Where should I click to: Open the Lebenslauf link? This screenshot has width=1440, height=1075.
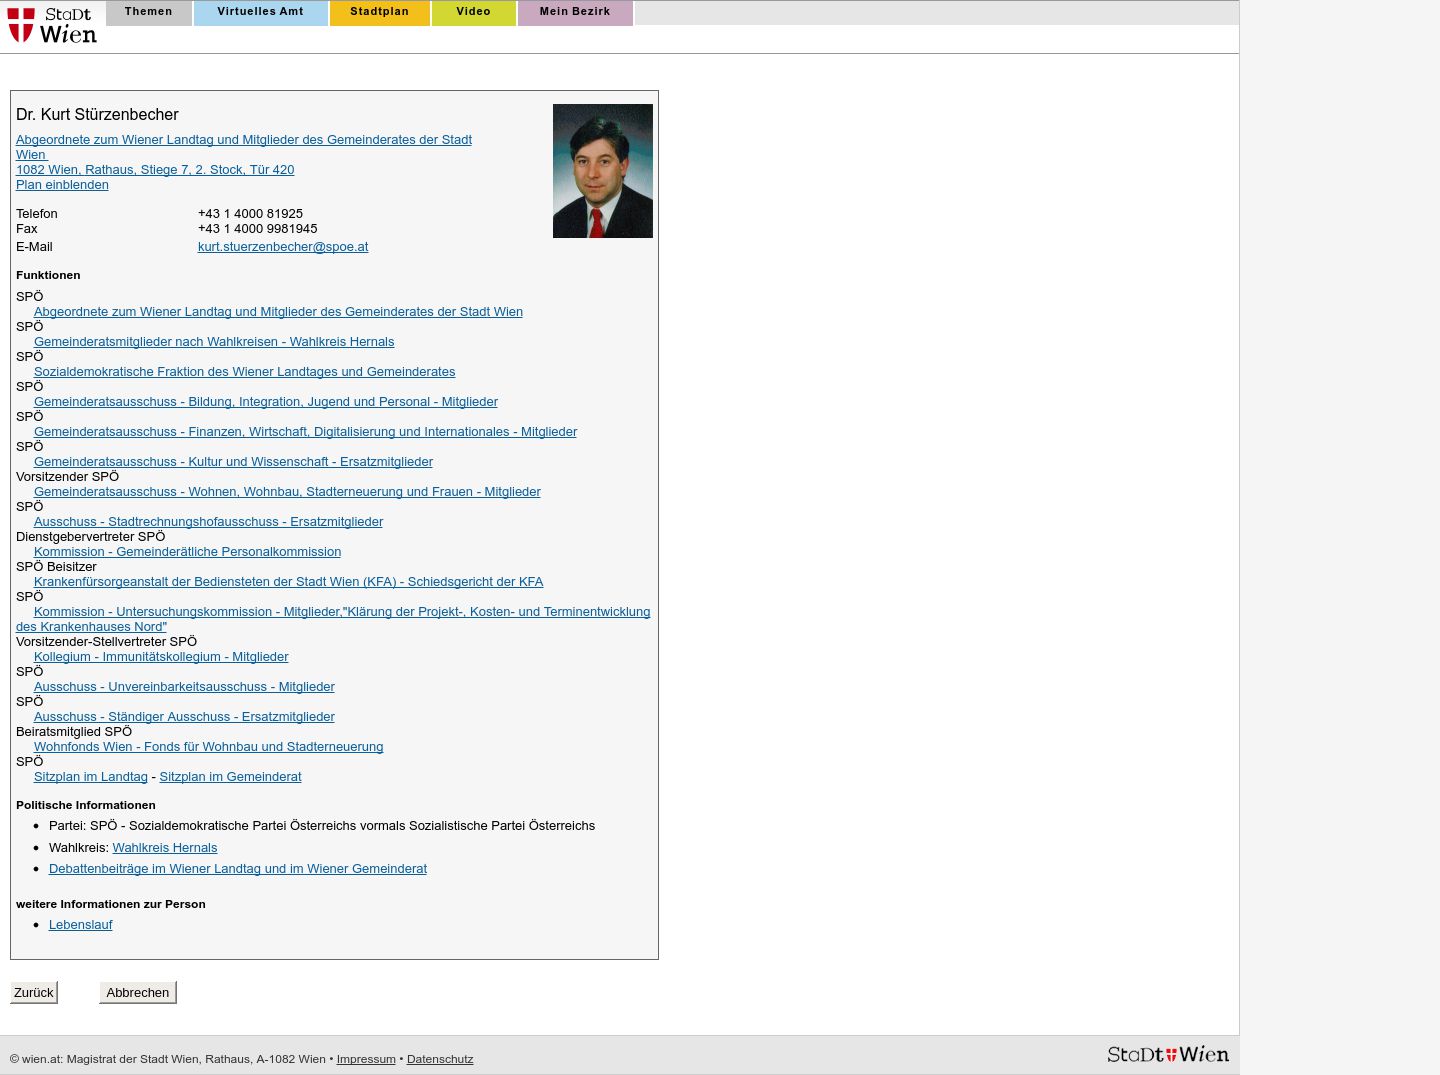coord(81,925)
